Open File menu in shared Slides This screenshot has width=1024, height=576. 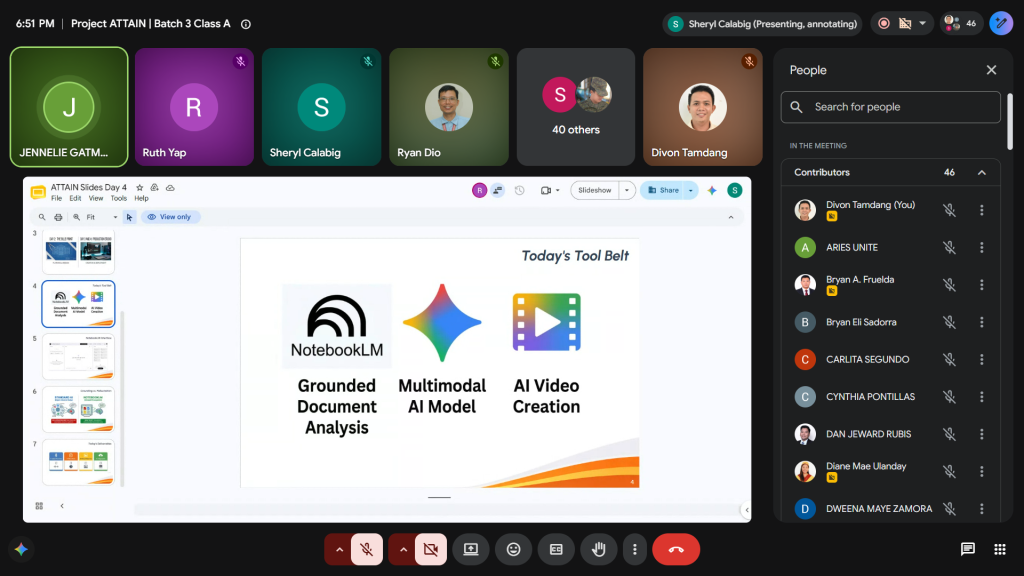pyautogui.click(x=56, y=199)
